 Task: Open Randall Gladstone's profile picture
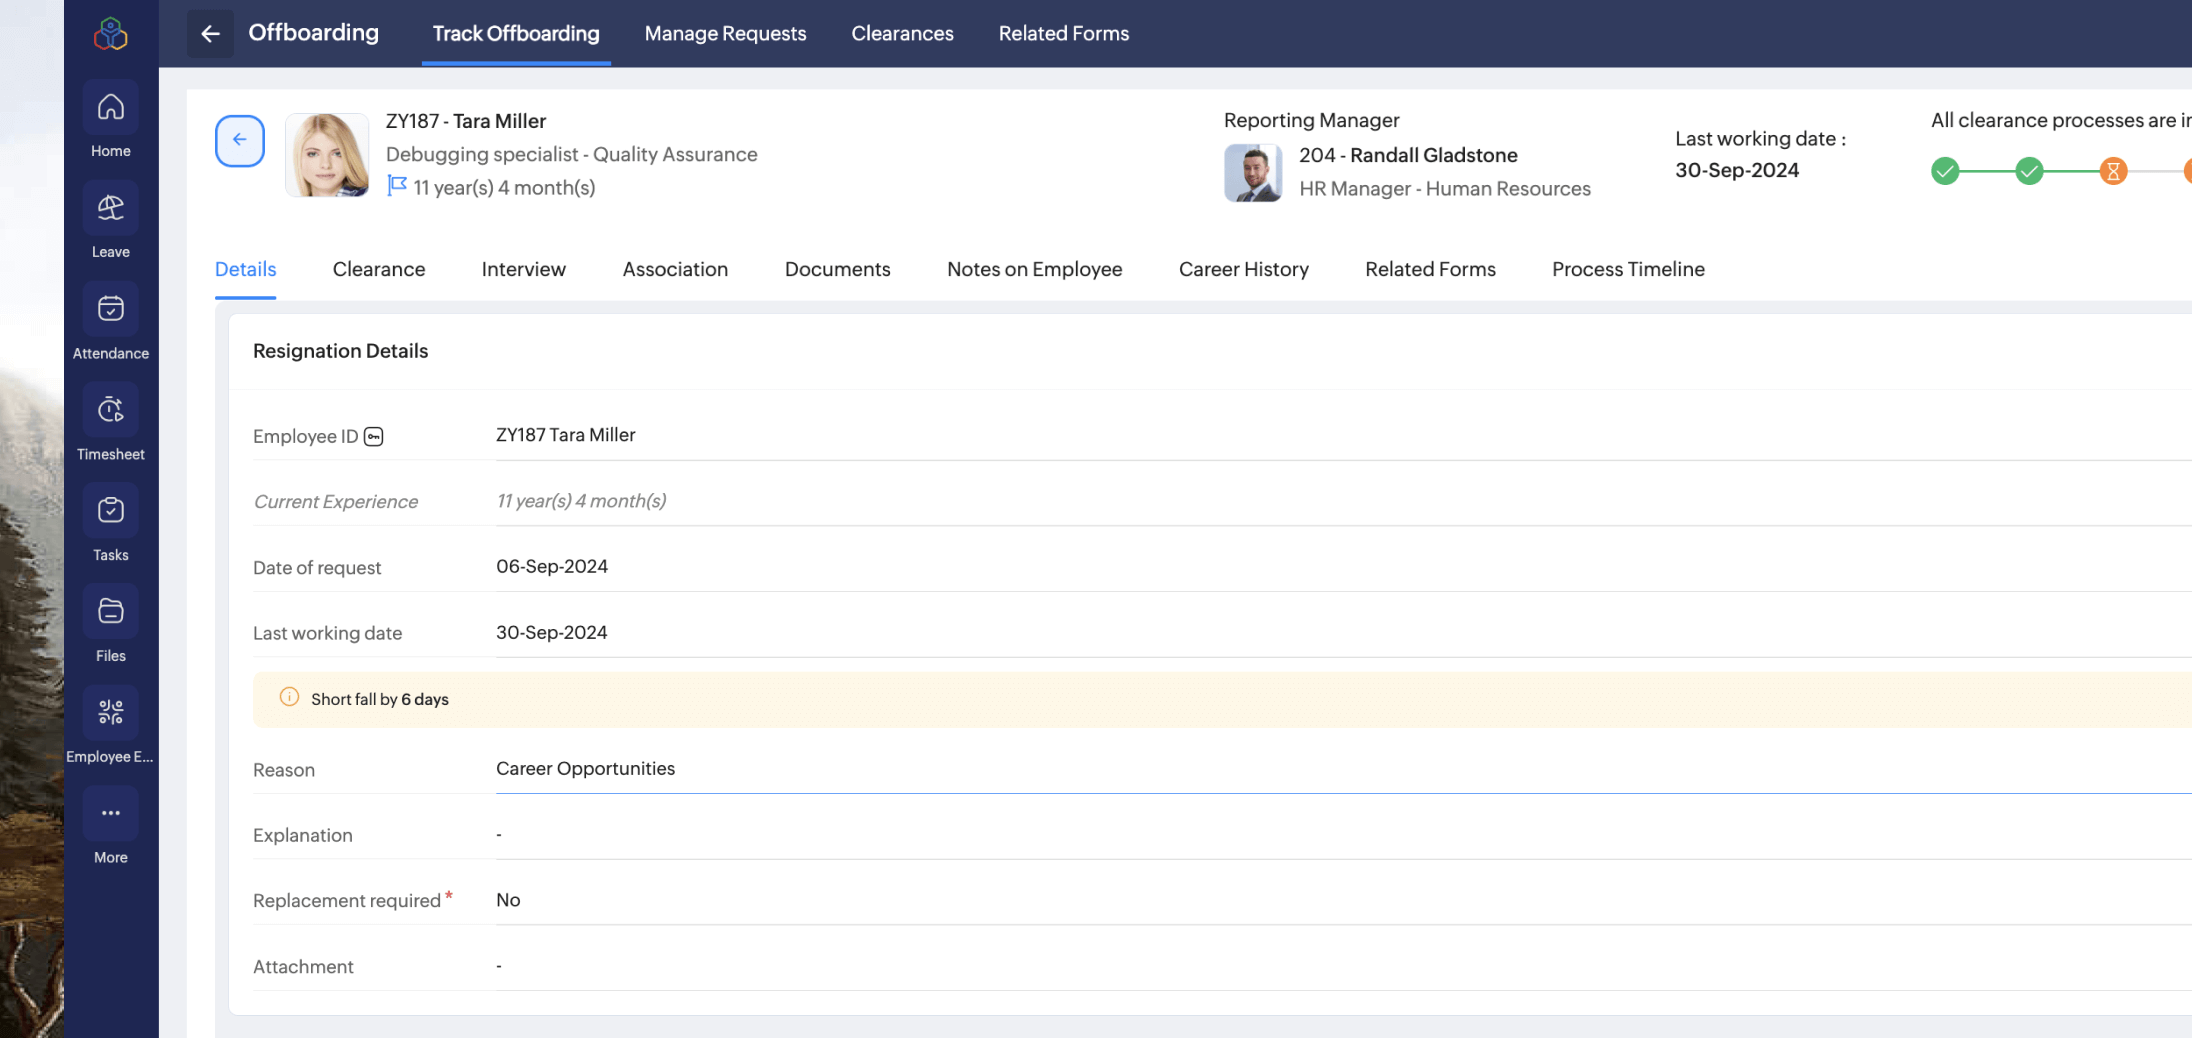click(x=1253, y=173)
